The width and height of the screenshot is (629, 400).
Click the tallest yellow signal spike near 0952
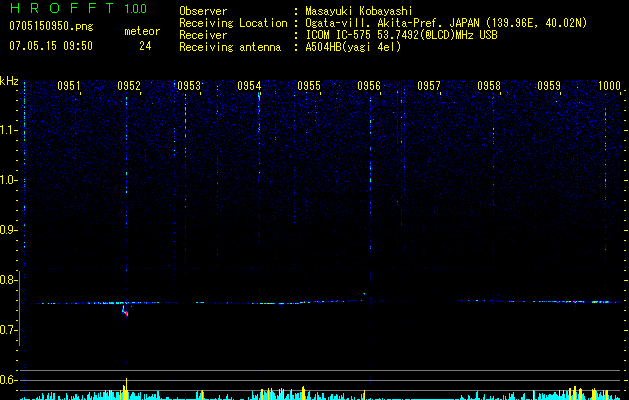point(126,389)
